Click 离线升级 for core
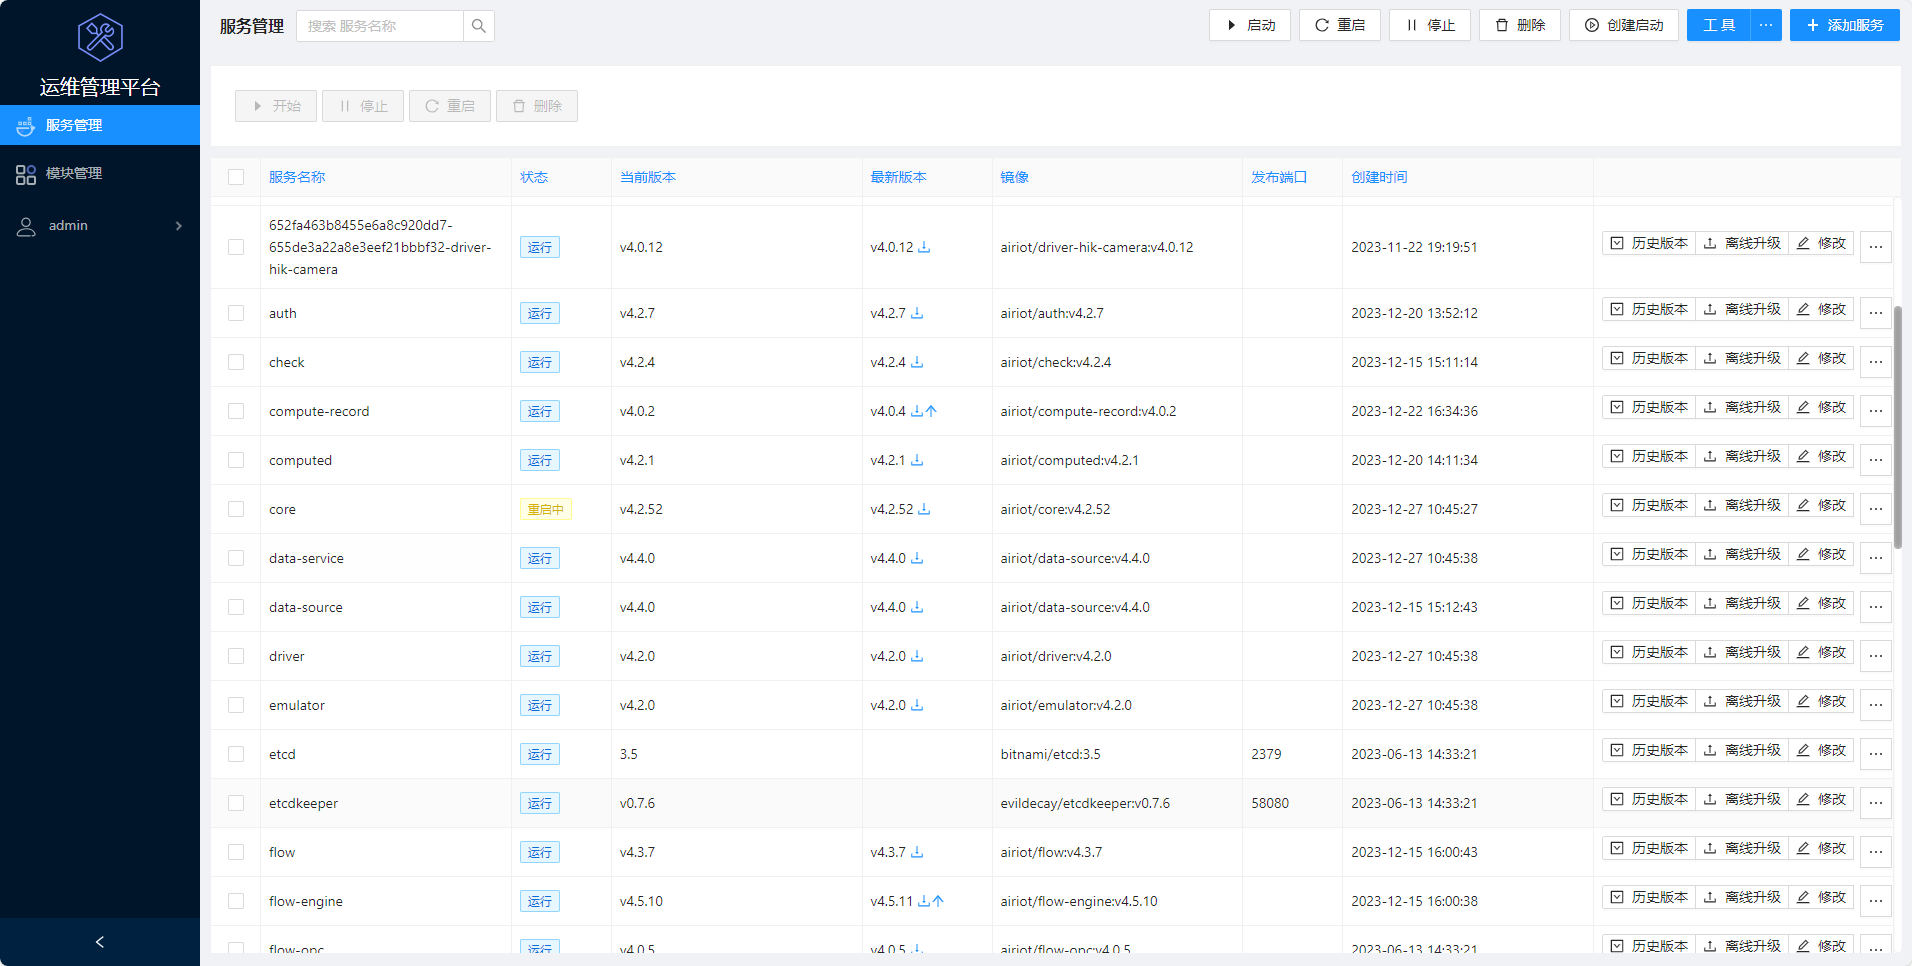Viewport: 1912px width, 966px height. point(1742,505)
